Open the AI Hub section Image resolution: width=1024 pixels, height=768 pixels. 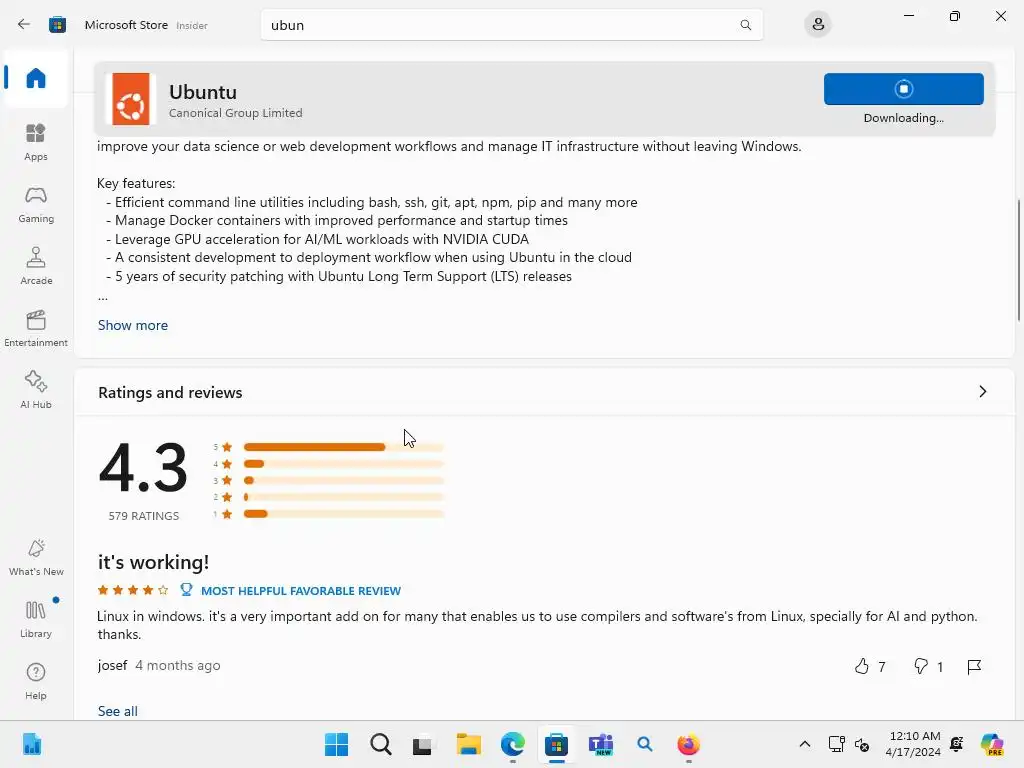36,390
